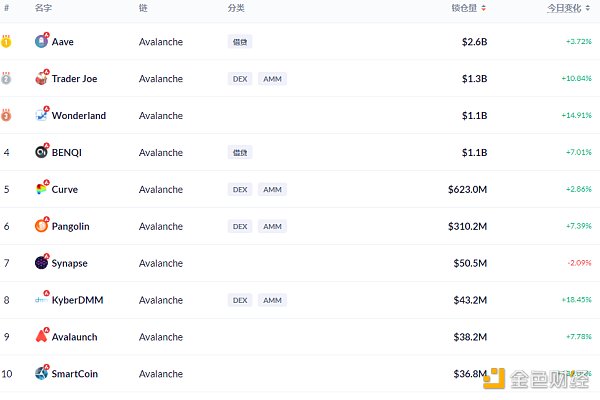Sort by 锁仓量 column arrow

(484, 8)
